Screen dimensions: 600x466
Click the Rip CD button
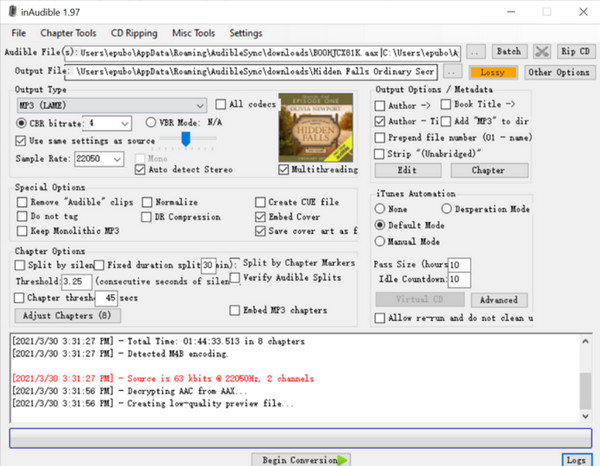click(575, 51)
